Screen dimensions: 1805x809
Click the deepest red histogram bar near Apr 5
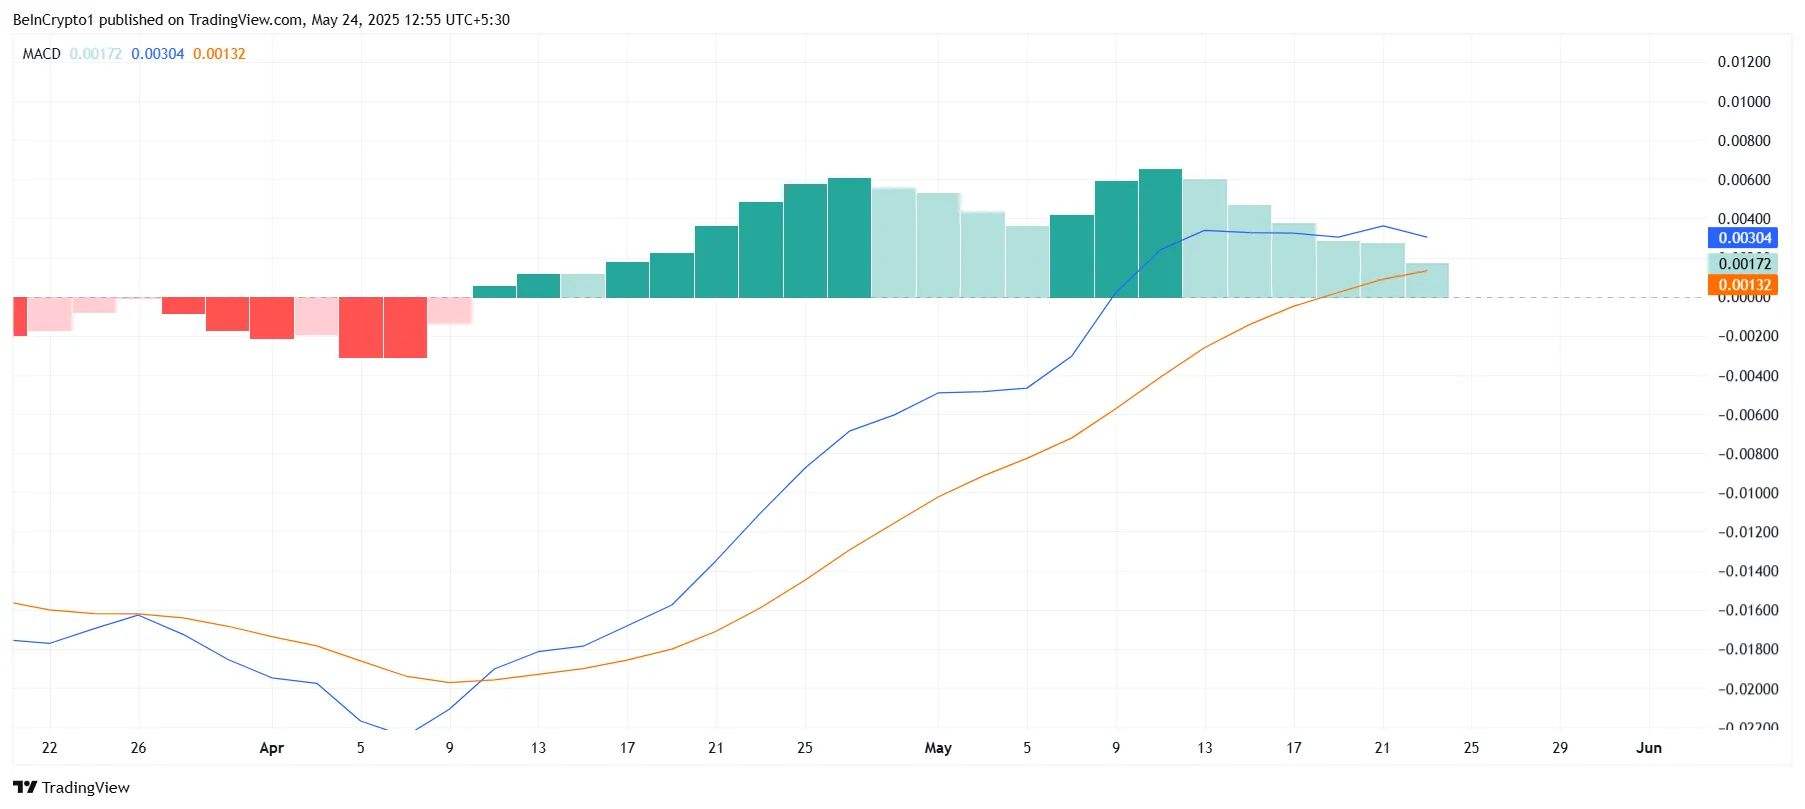361,327
